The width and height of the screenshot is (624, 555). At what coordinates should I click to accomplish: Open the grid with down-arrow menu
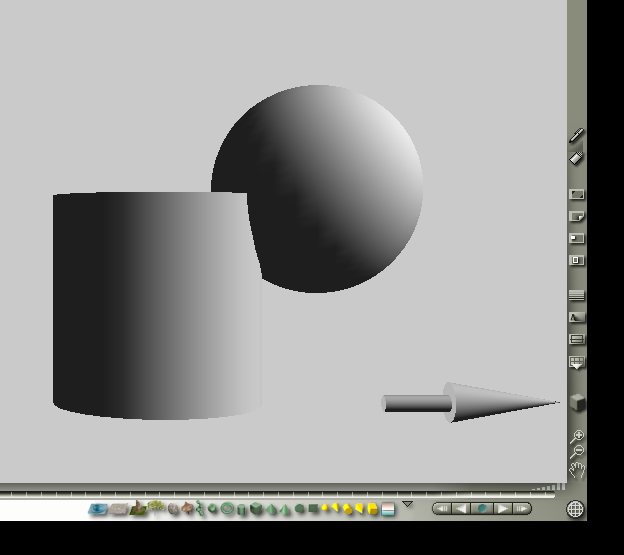tap(577, 362)
